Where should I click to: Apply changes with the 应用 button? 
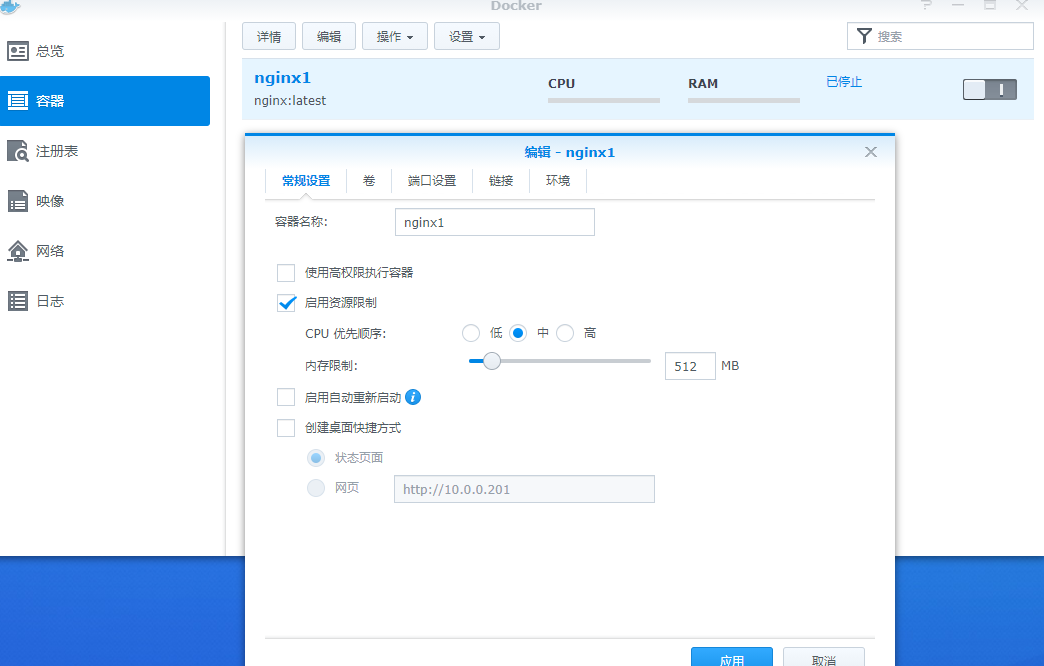coord(731,658)
